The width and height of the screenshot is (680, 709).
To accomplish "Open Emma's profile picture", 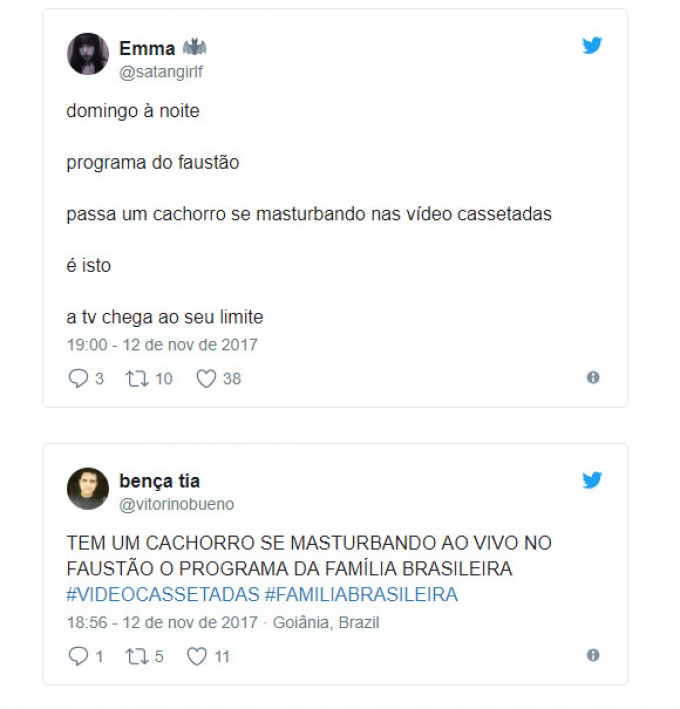I will [88, 54].
